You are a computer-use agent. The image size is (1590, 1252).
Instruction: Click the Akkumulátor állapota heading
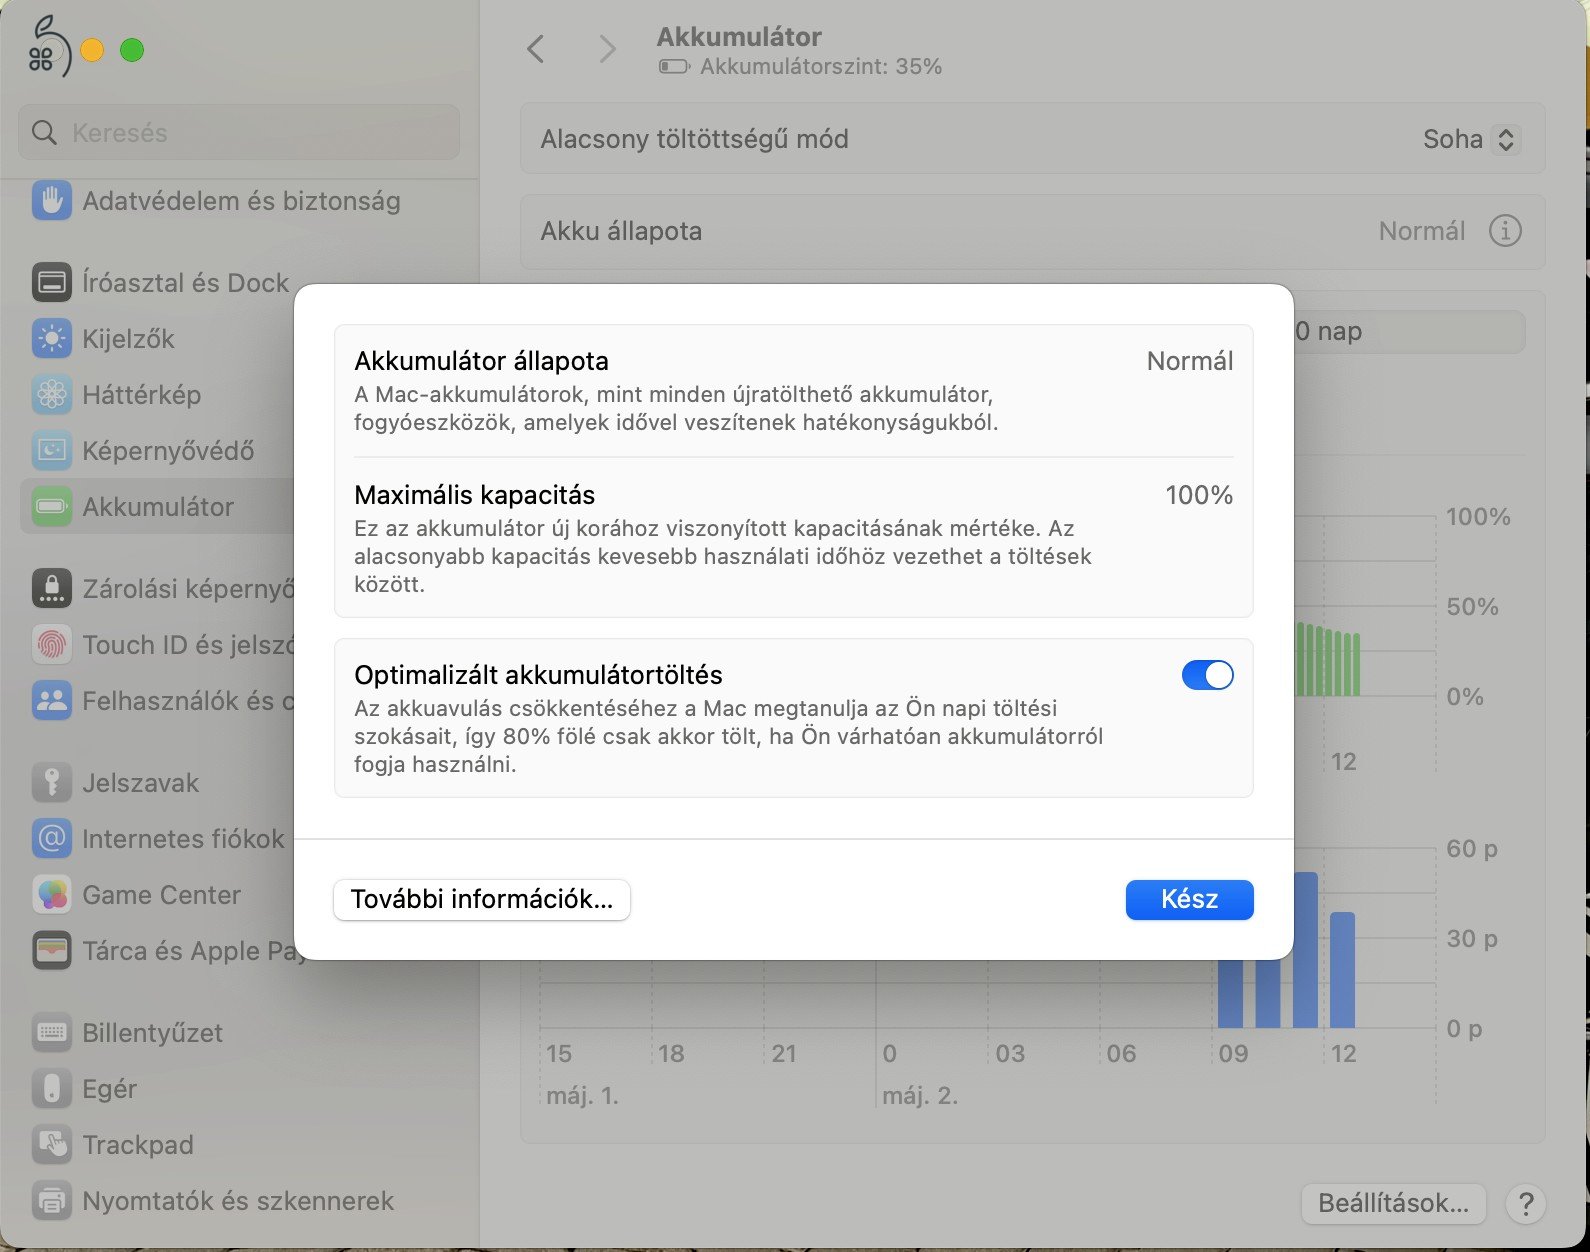pos(481,361)
